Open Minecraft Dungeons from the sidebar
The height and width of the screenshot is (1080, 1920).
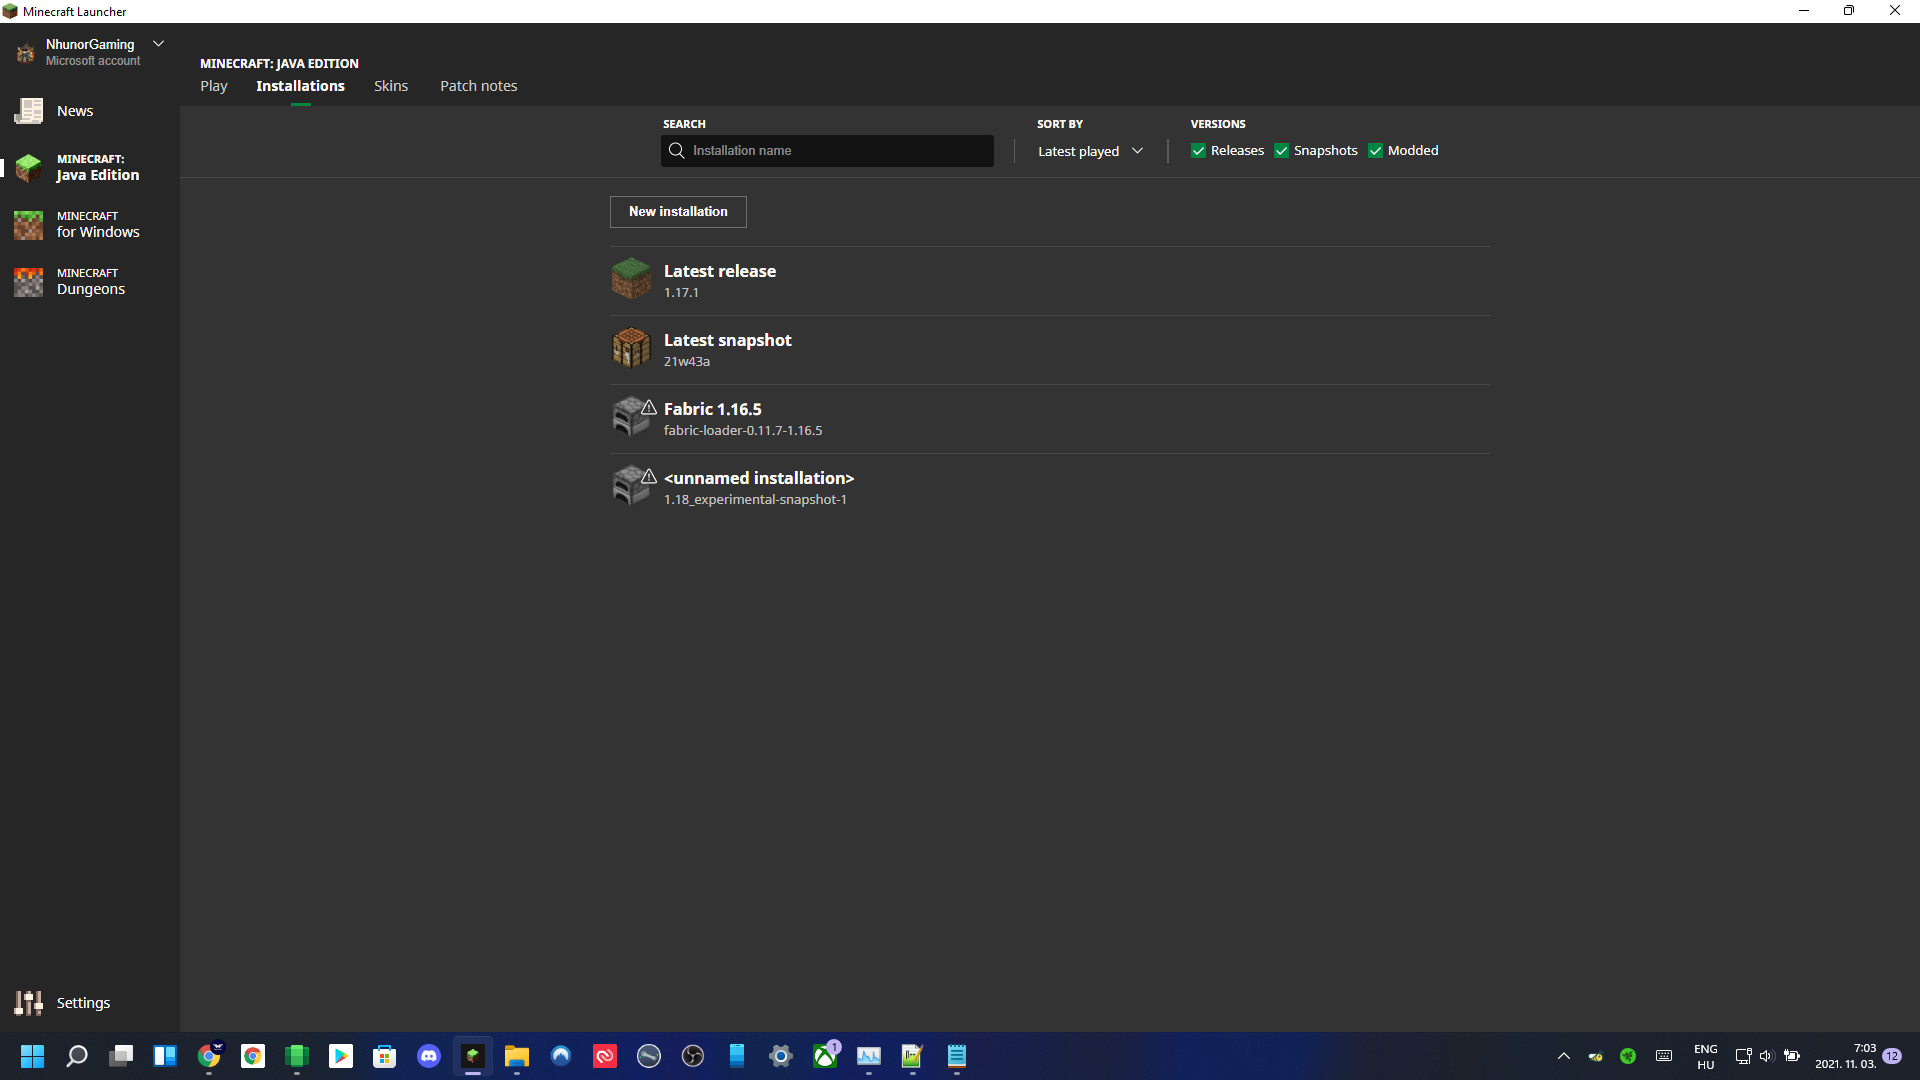pos(90,281)
